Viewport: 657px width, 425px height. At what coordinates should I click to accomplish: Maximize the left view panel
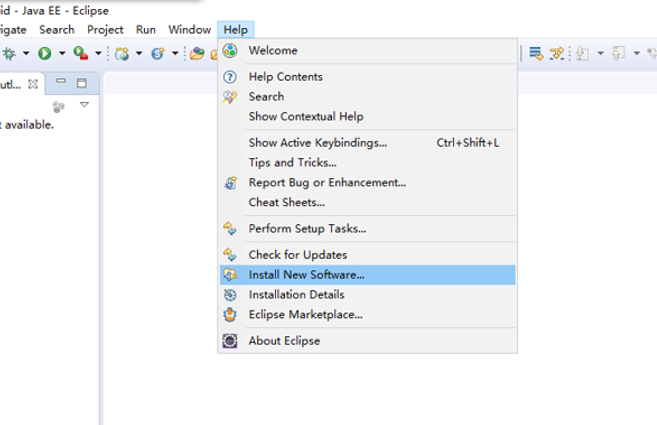click(82, 83)
